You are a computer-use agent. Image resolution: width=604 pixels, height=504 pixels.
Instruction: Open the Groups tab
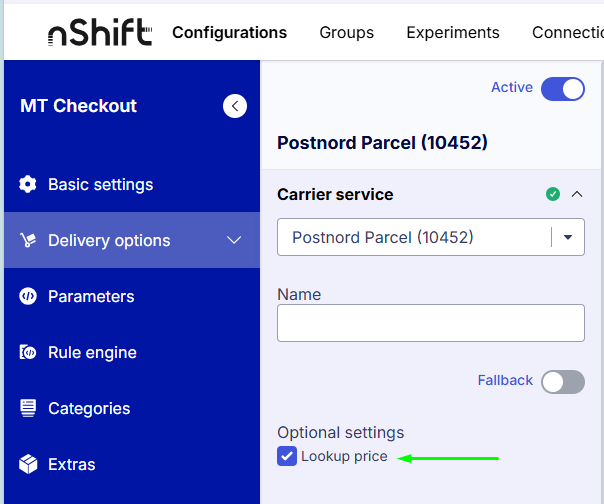[347, 32]
